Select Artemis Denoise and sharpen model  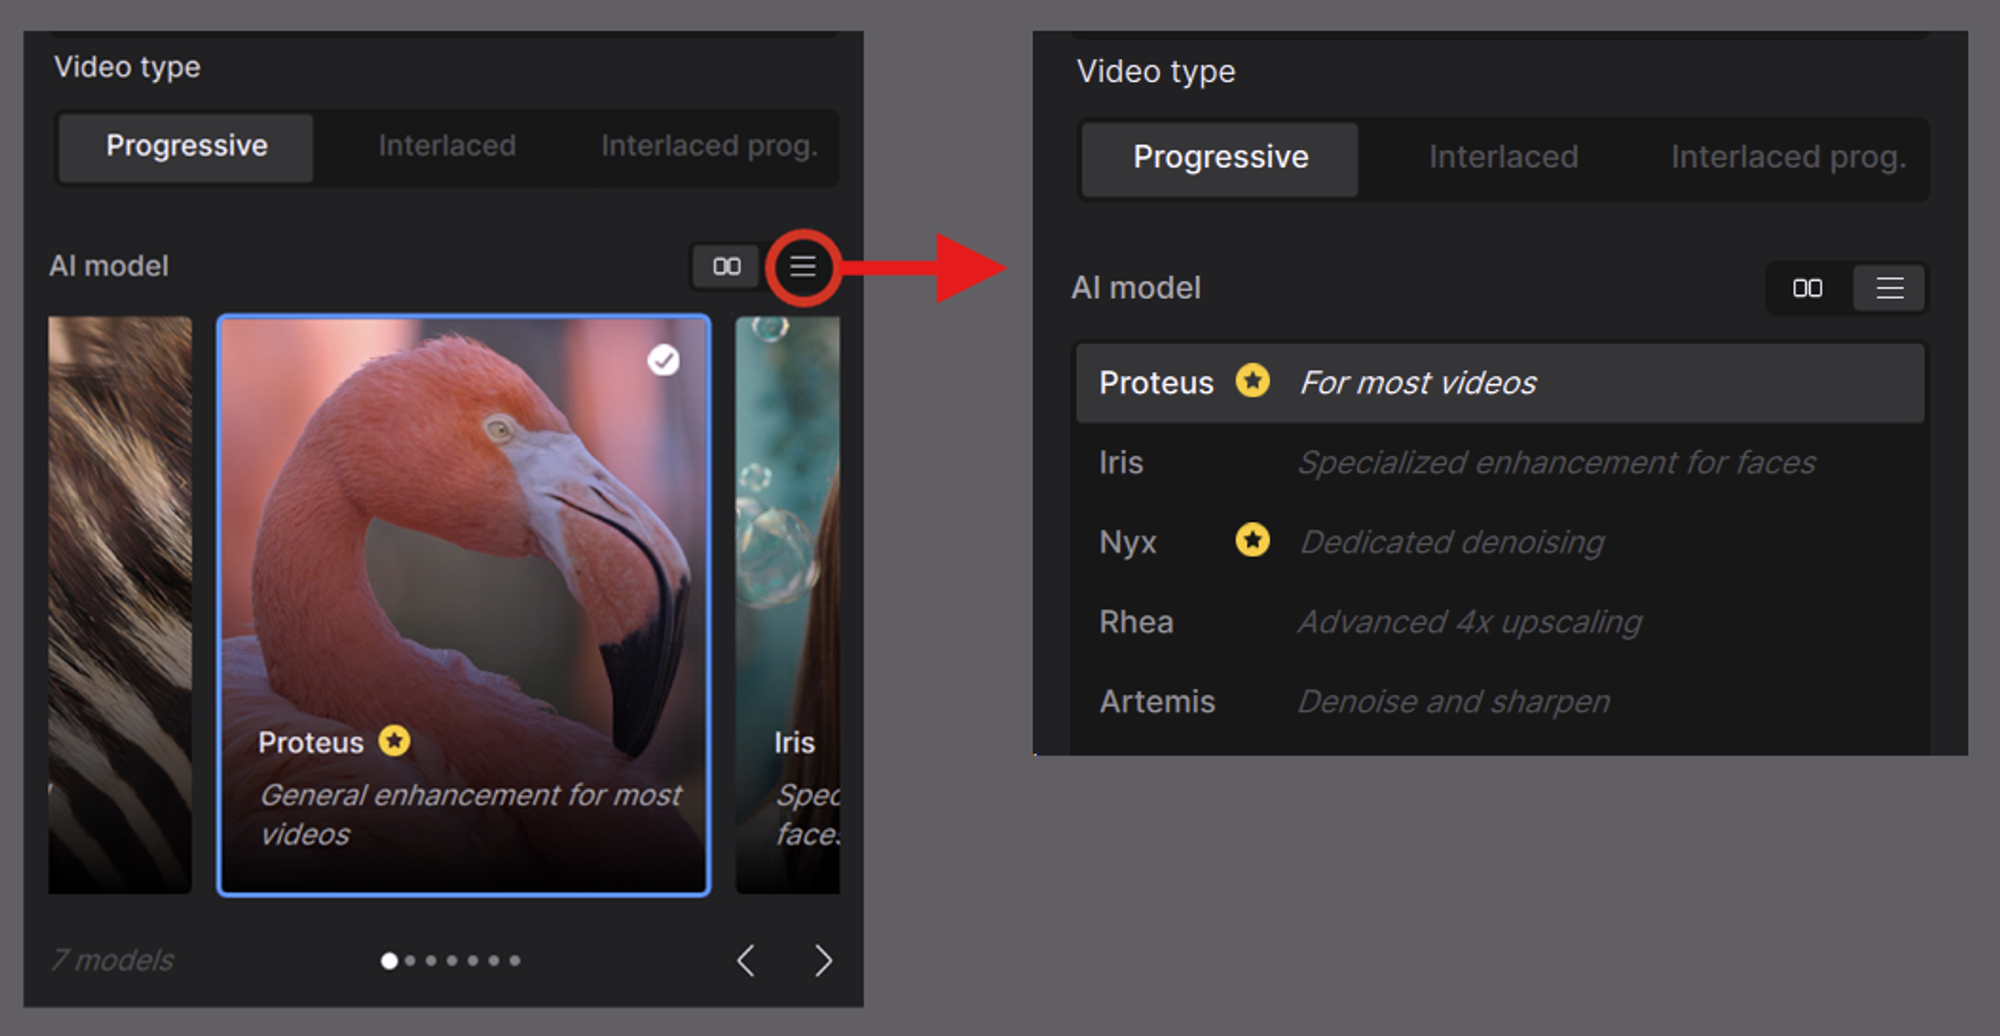(1500, 701)
